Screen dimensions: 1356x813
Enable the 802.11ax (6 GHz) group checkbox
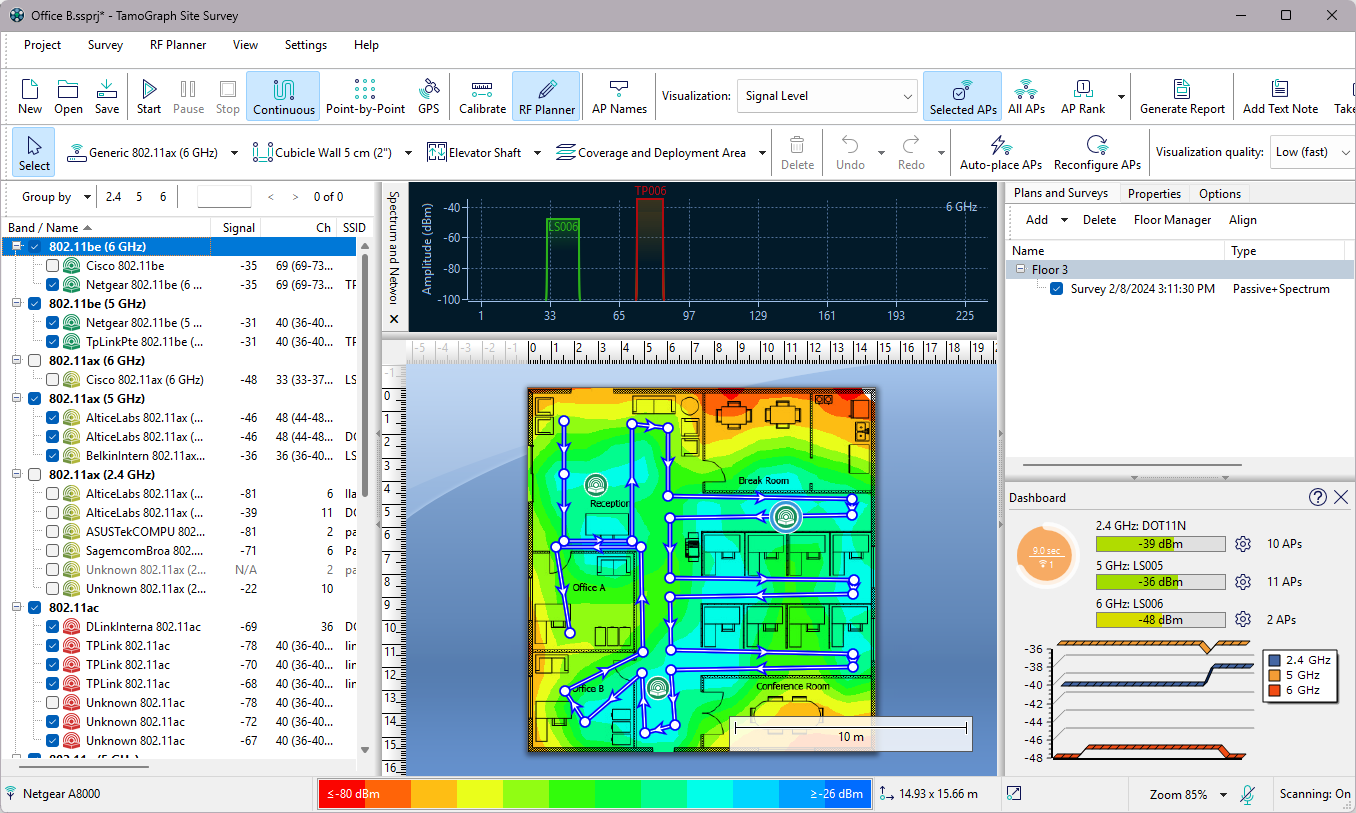tap(35, 361)
